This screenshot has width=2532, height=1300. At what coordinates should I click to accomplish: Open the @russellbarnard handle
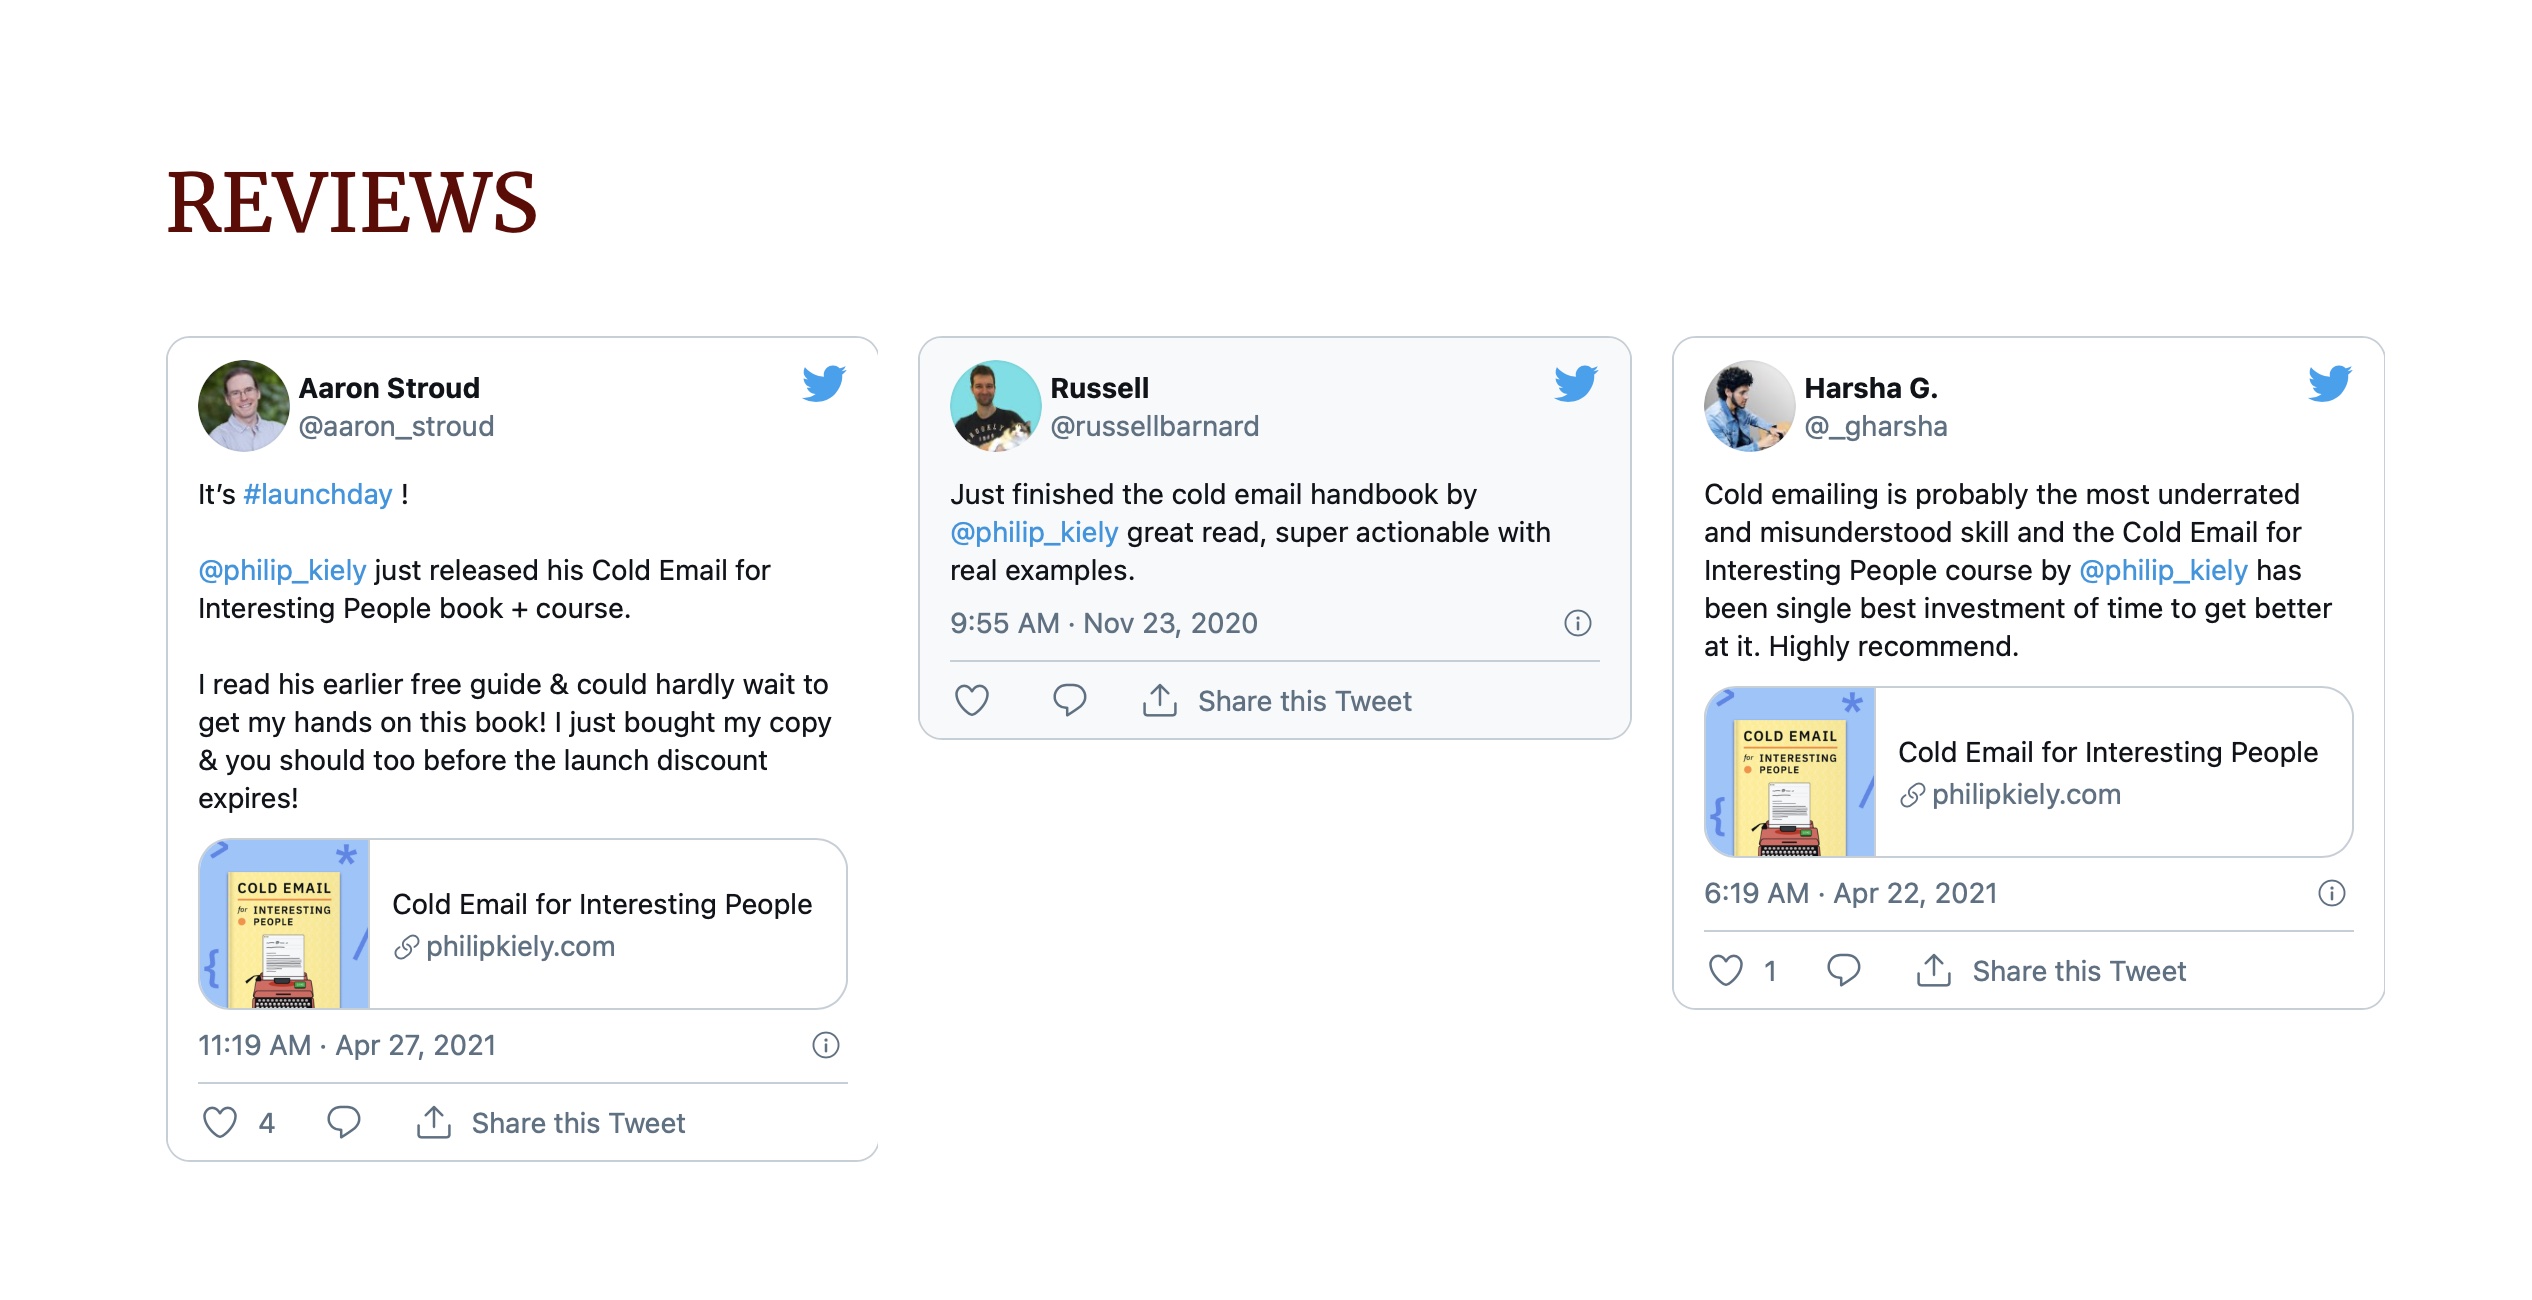1154,426
